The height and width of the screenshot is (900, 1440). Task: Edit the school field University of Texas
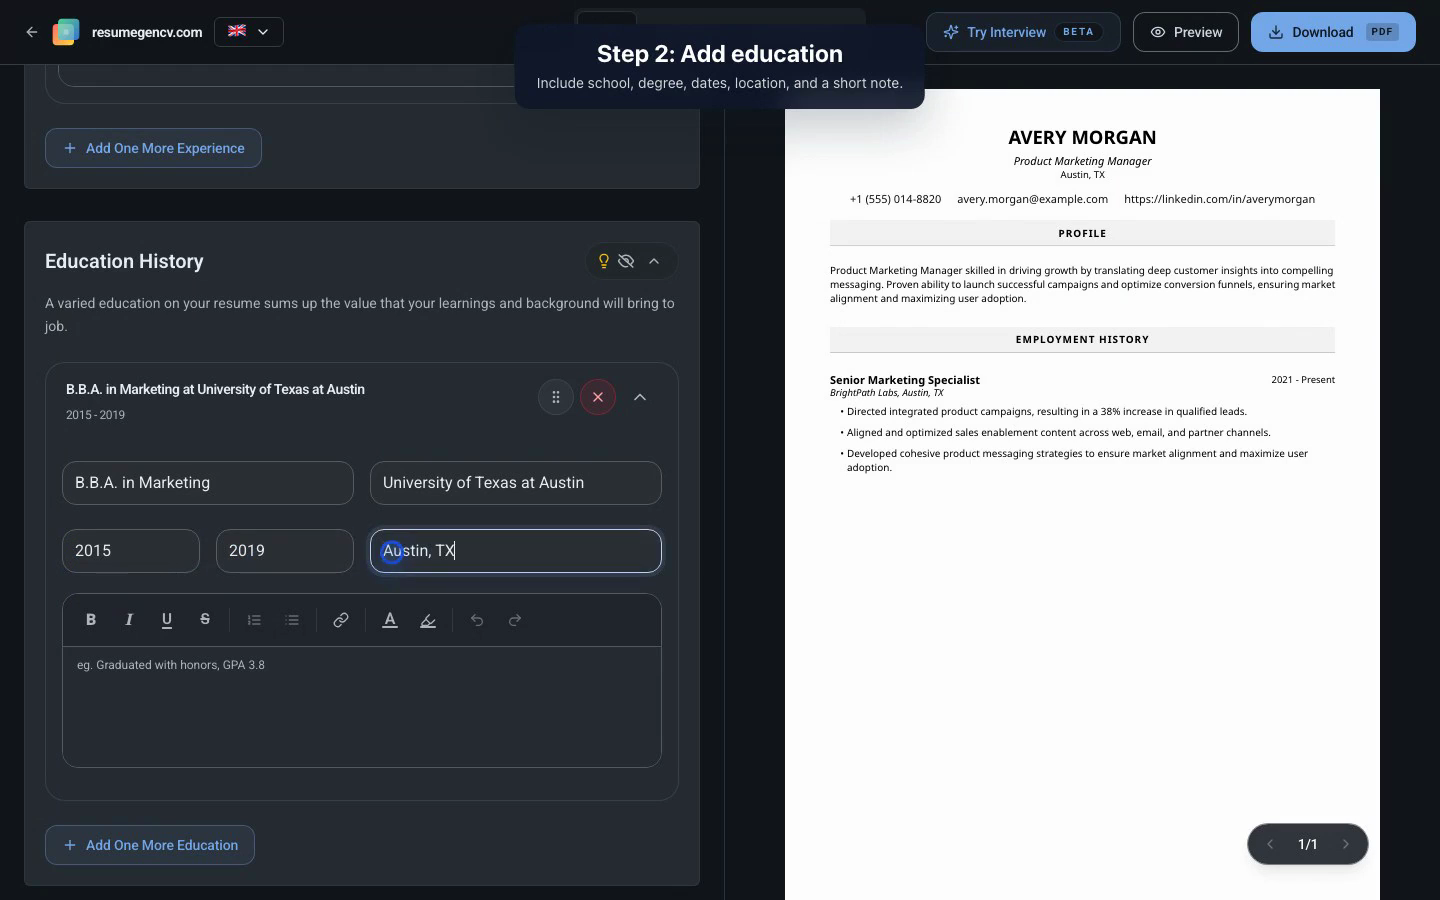point(516,483)
